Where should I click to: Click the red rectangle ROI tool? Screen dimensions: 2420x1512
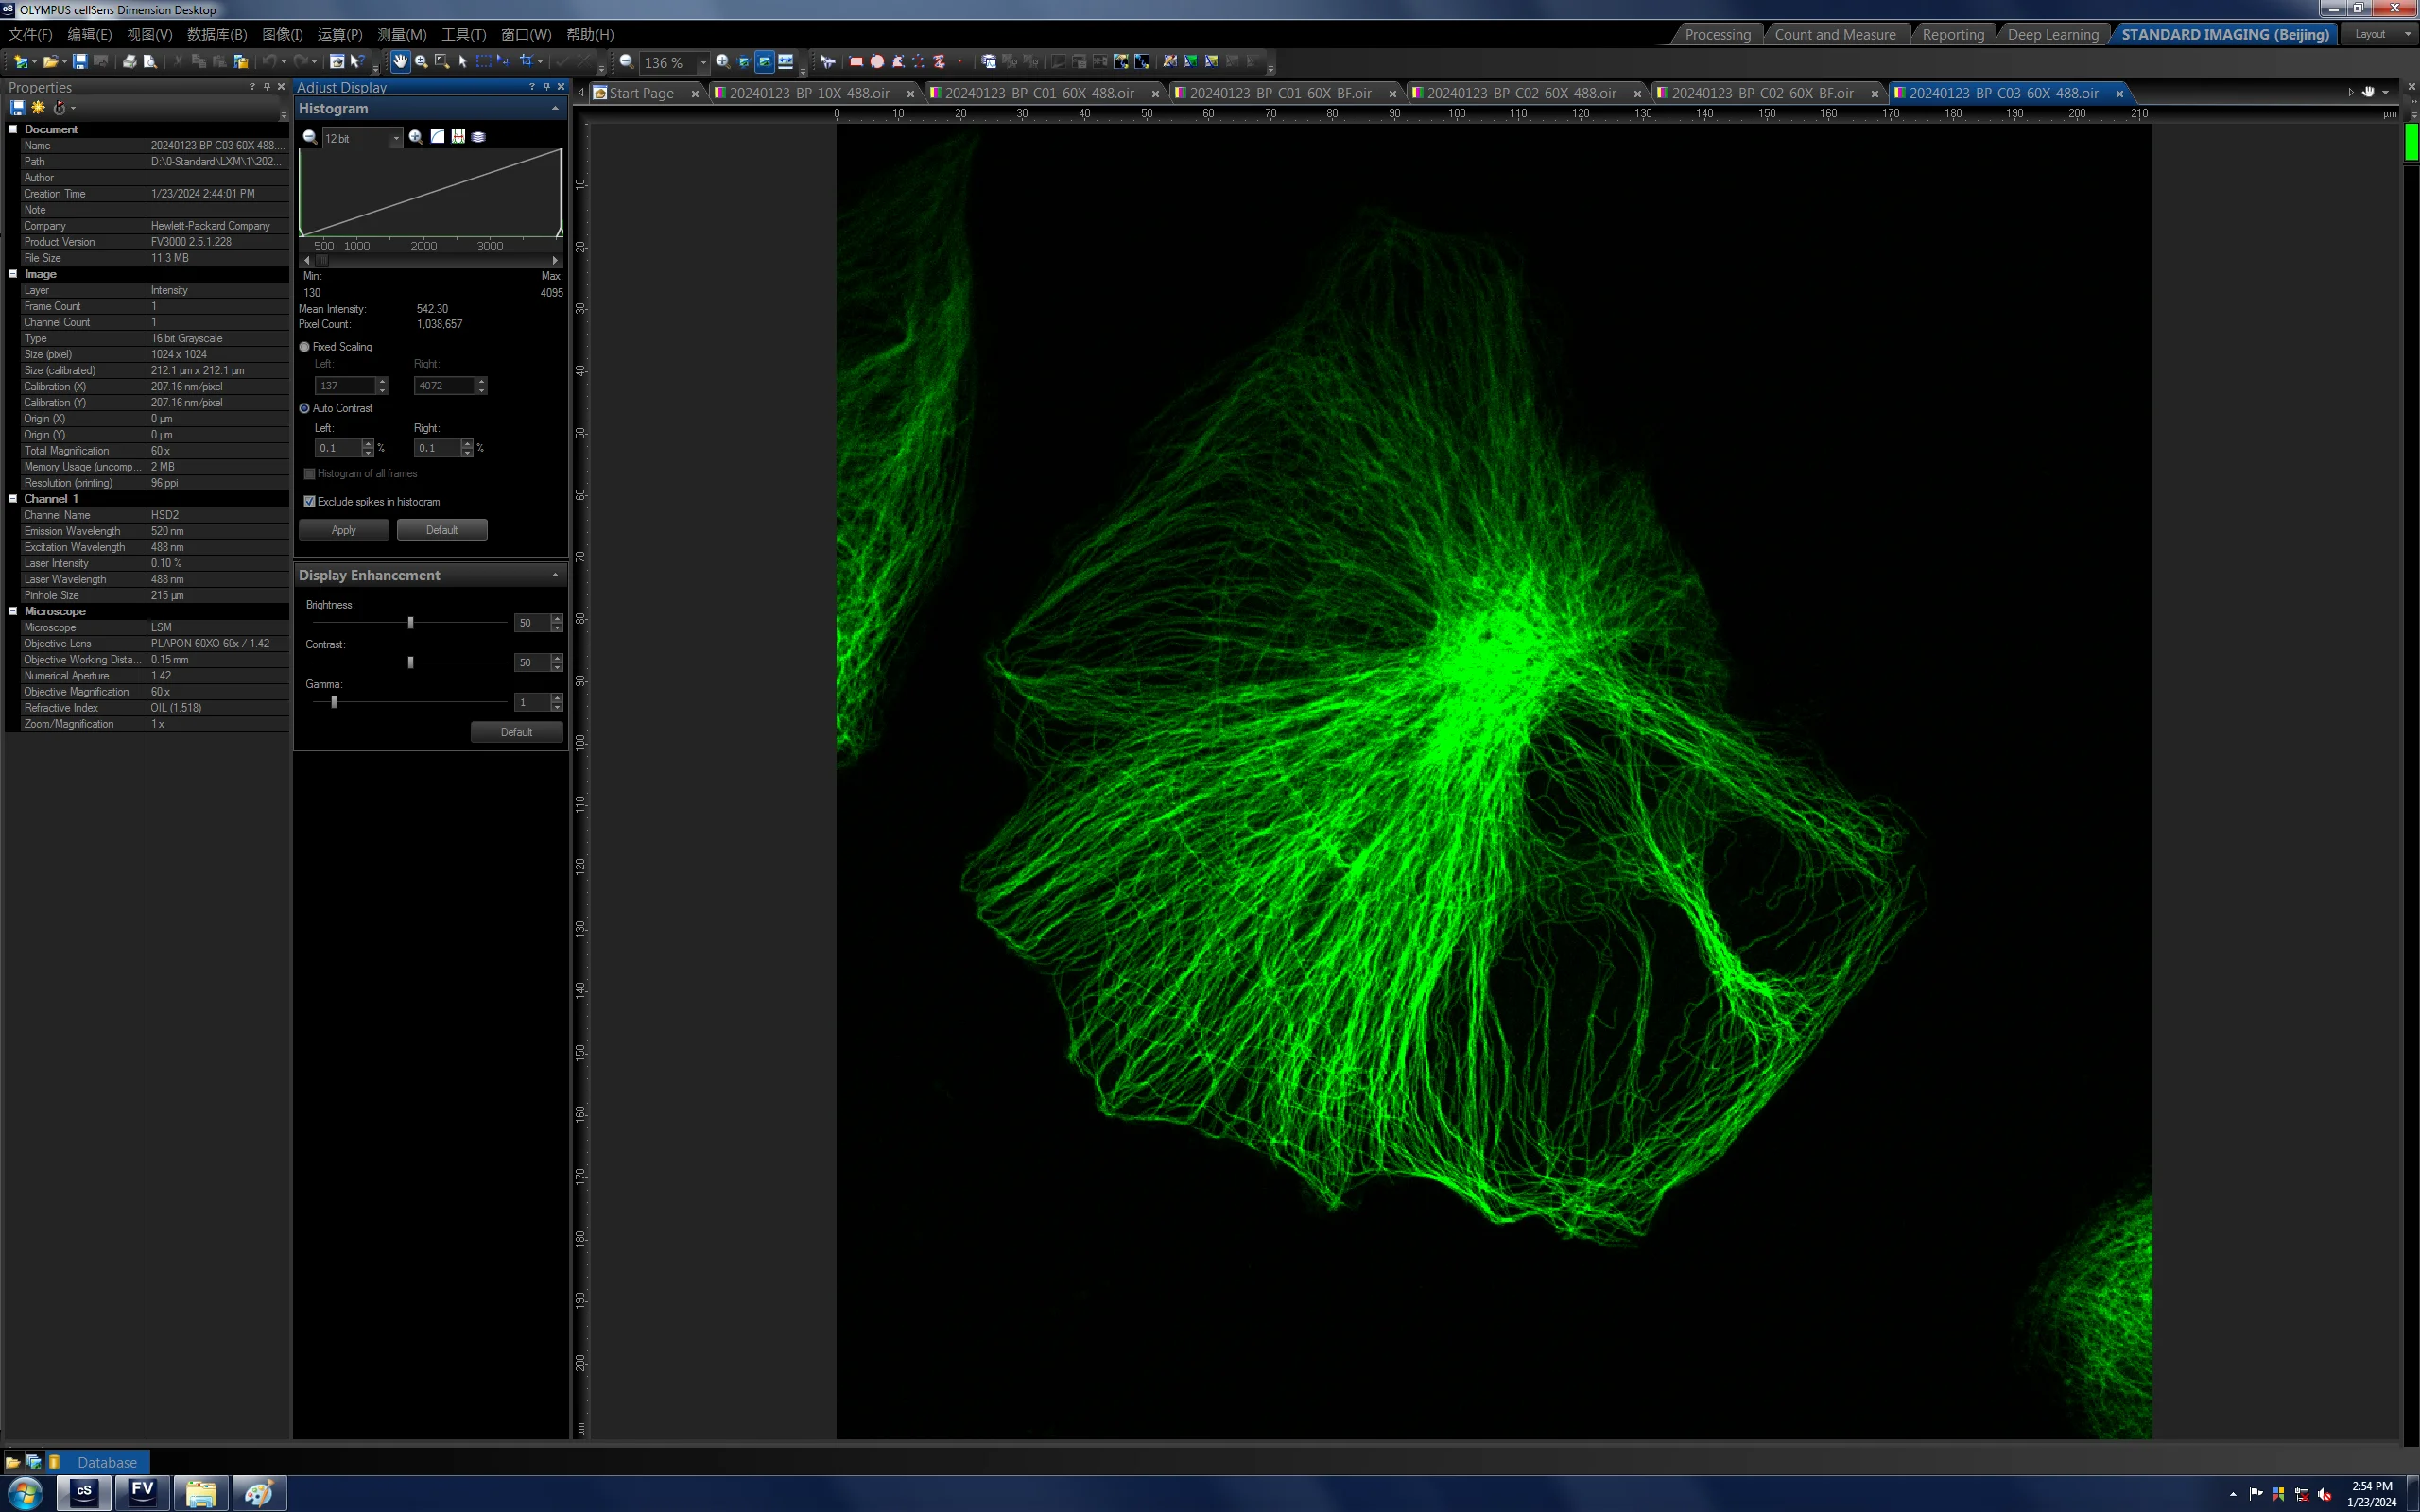pos(856,61)
